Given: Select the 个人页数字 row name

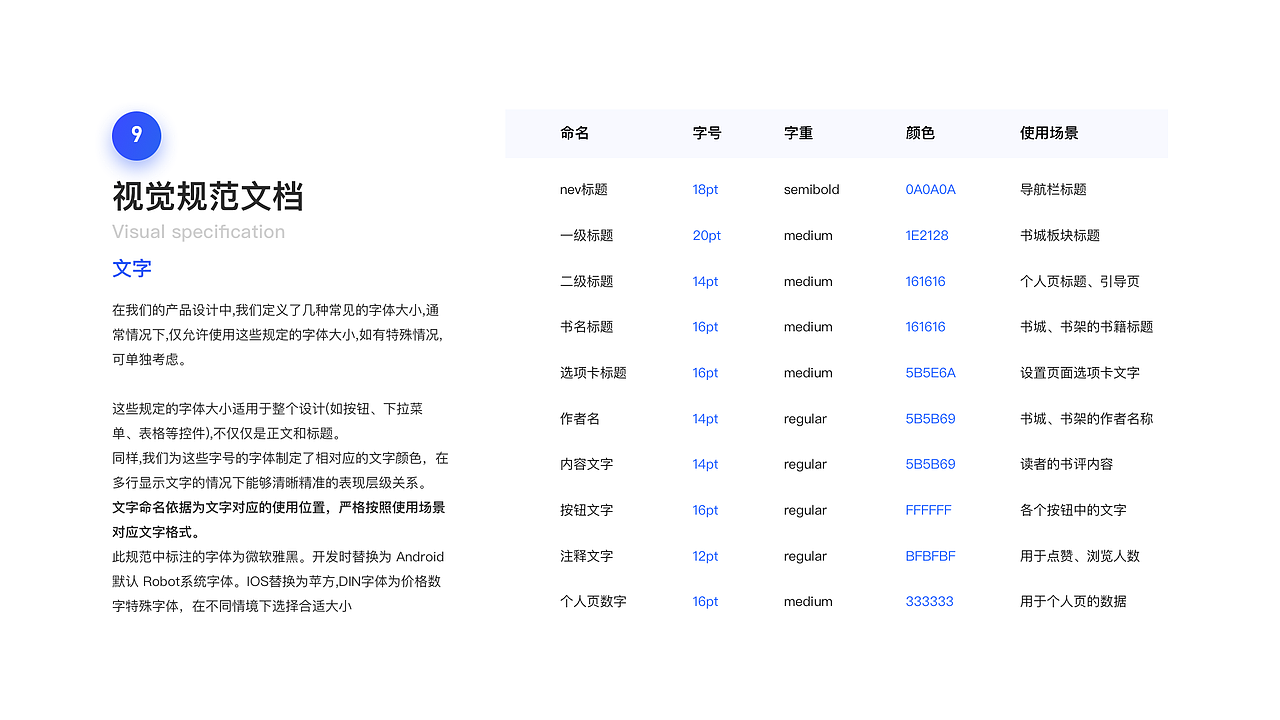Looking at the screenshot, I should click(x=594, y=602).
